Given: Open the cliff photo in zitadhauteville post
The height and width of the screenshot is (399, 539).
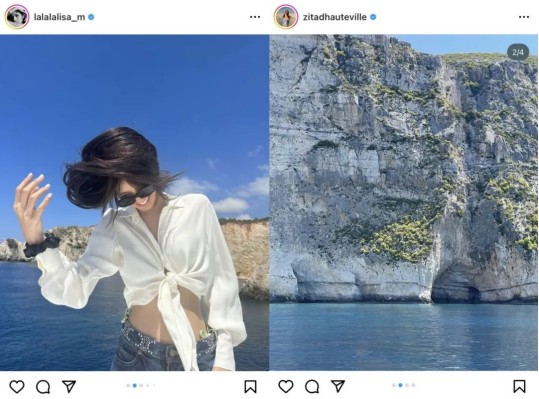Looking at the screenshot, I should (404, 202).
